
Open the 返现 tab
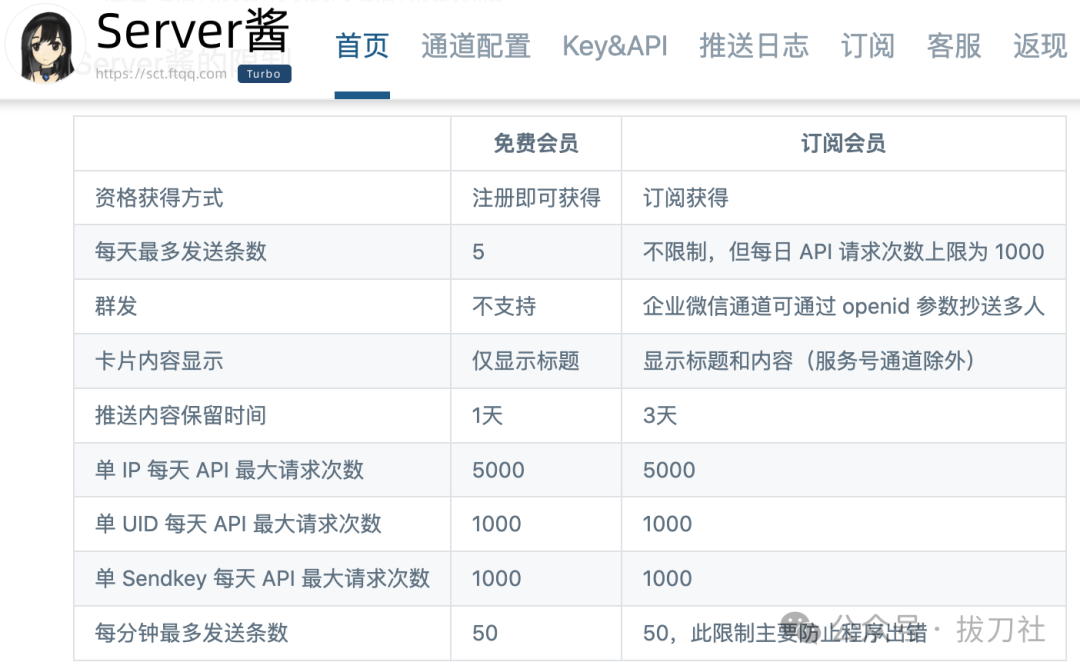(x=1040, y=46)
